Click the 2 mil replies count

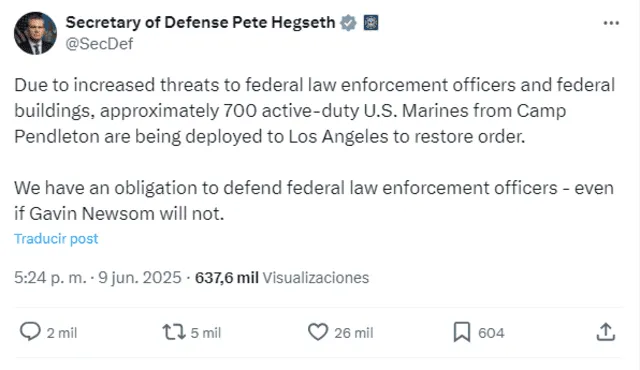click(62, 333)
